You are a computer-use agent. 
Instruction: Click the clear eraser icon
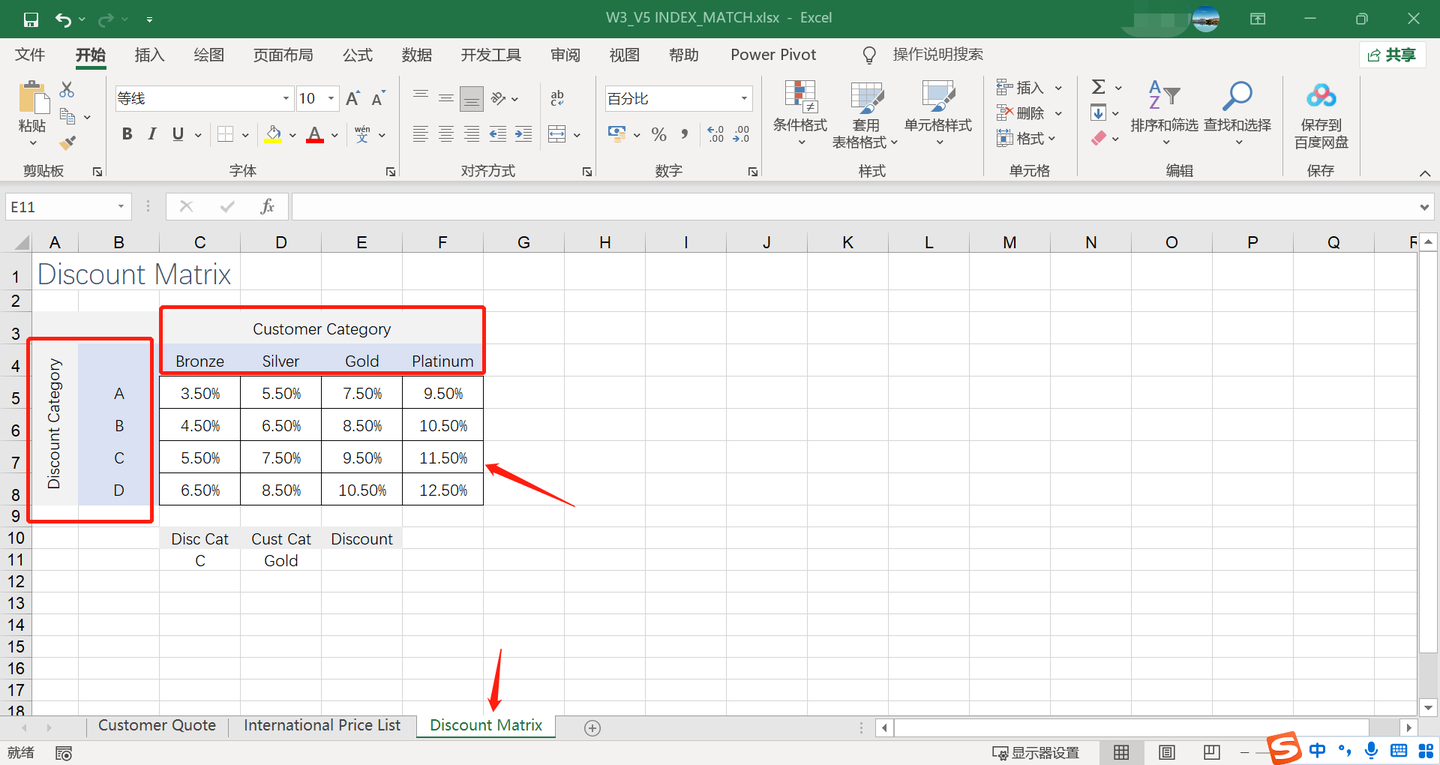1098,138
